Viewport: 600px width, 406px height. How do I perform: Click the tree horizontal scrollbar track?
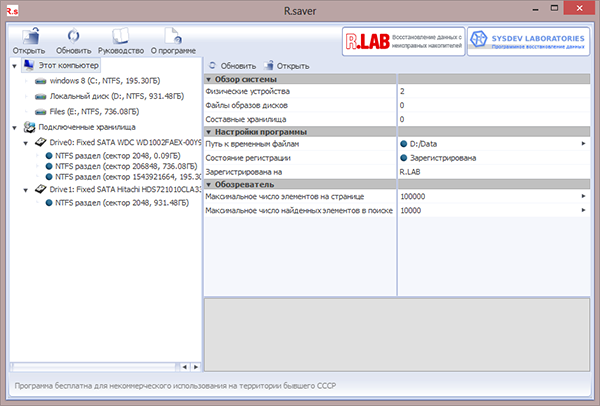point(94,367)
